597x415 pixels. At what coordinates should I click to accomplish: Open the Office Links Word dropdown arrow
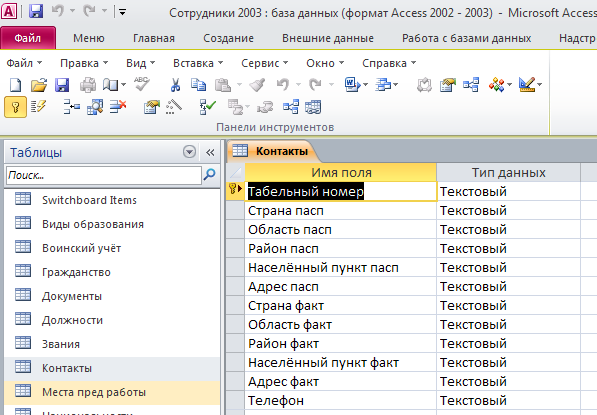click(366, 85)
